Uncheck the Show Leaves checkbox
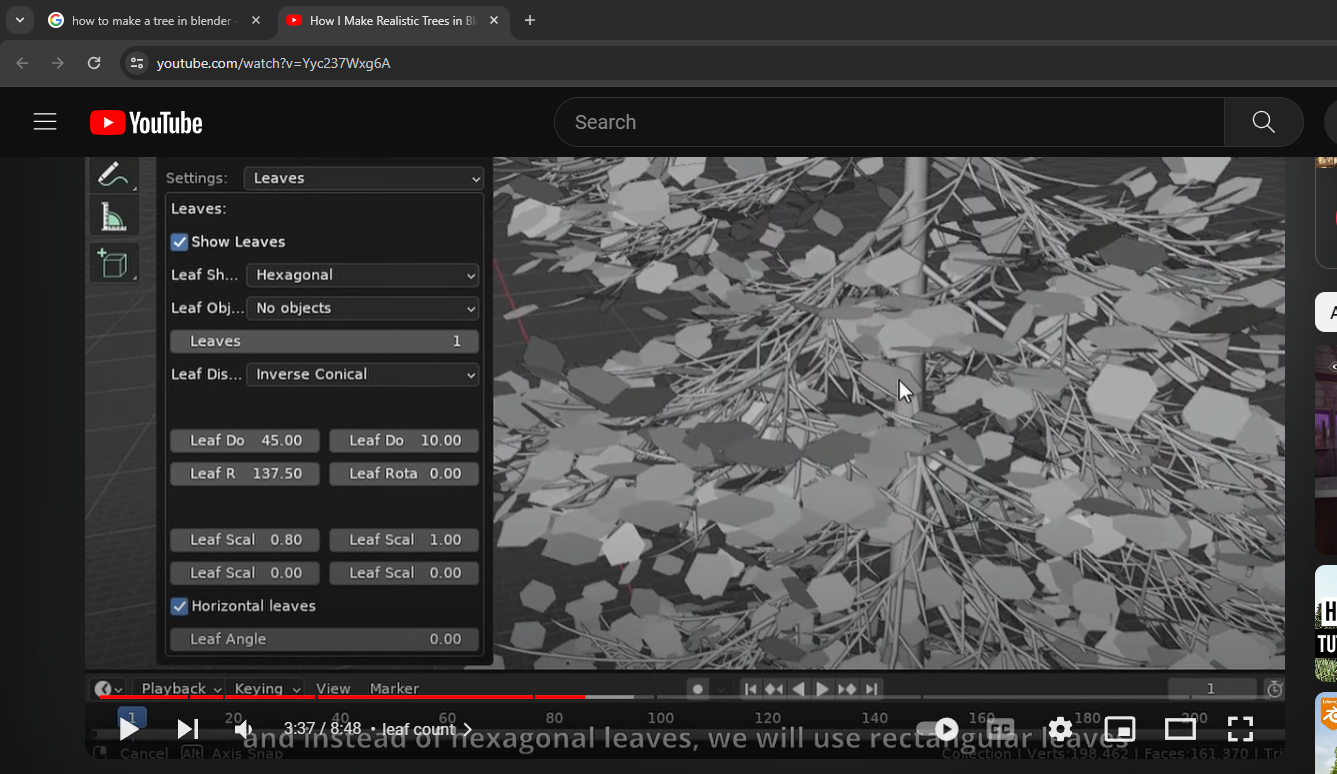The width and height of the screenshot is (1337, 774). coord(180,242)
